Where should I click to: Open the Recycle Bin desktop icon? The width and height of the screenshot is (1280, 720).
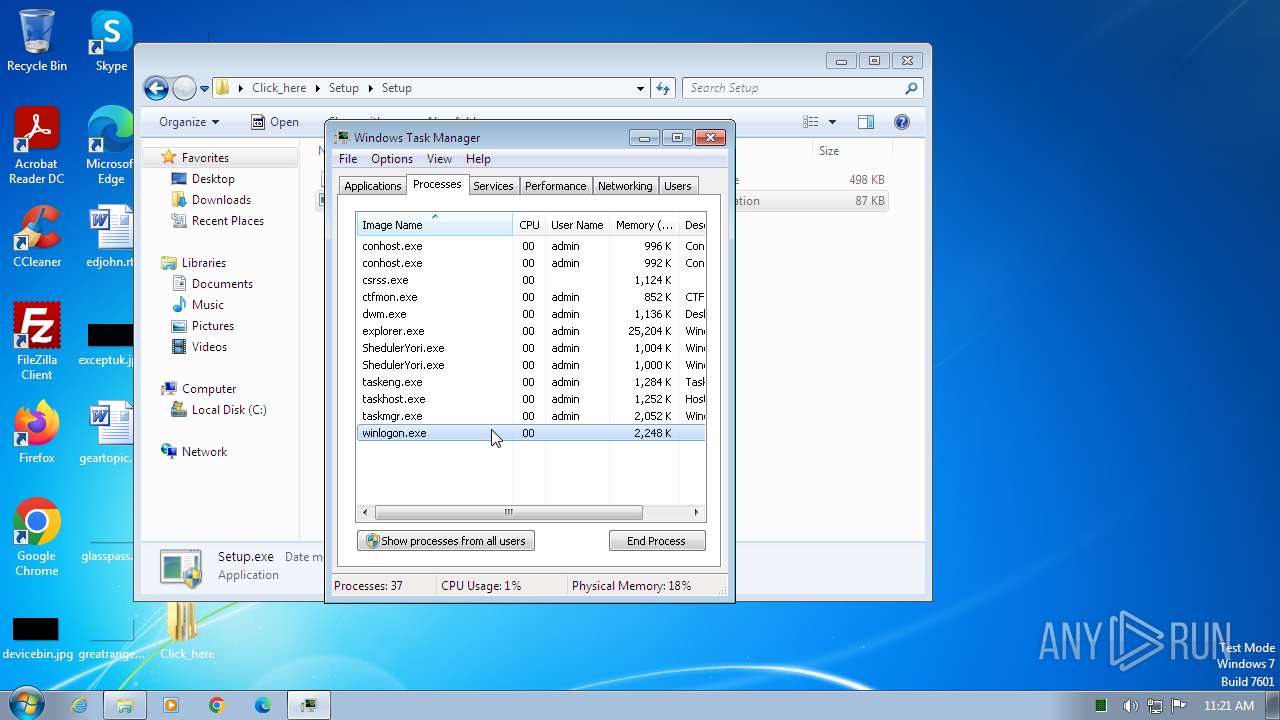coord(37,40)
